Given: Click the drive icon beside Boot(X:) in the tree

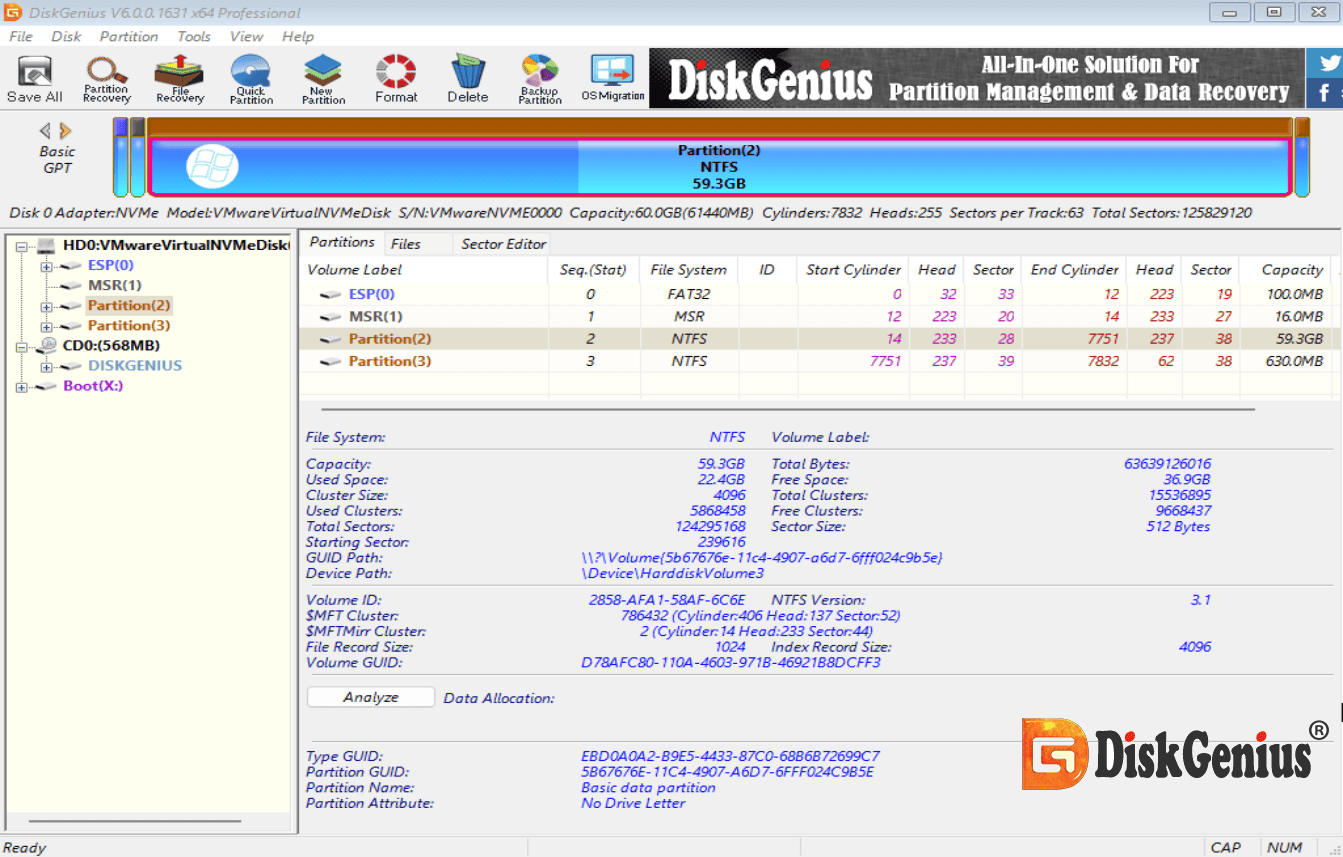Looking at the screenshot, I should coord(46,386).
